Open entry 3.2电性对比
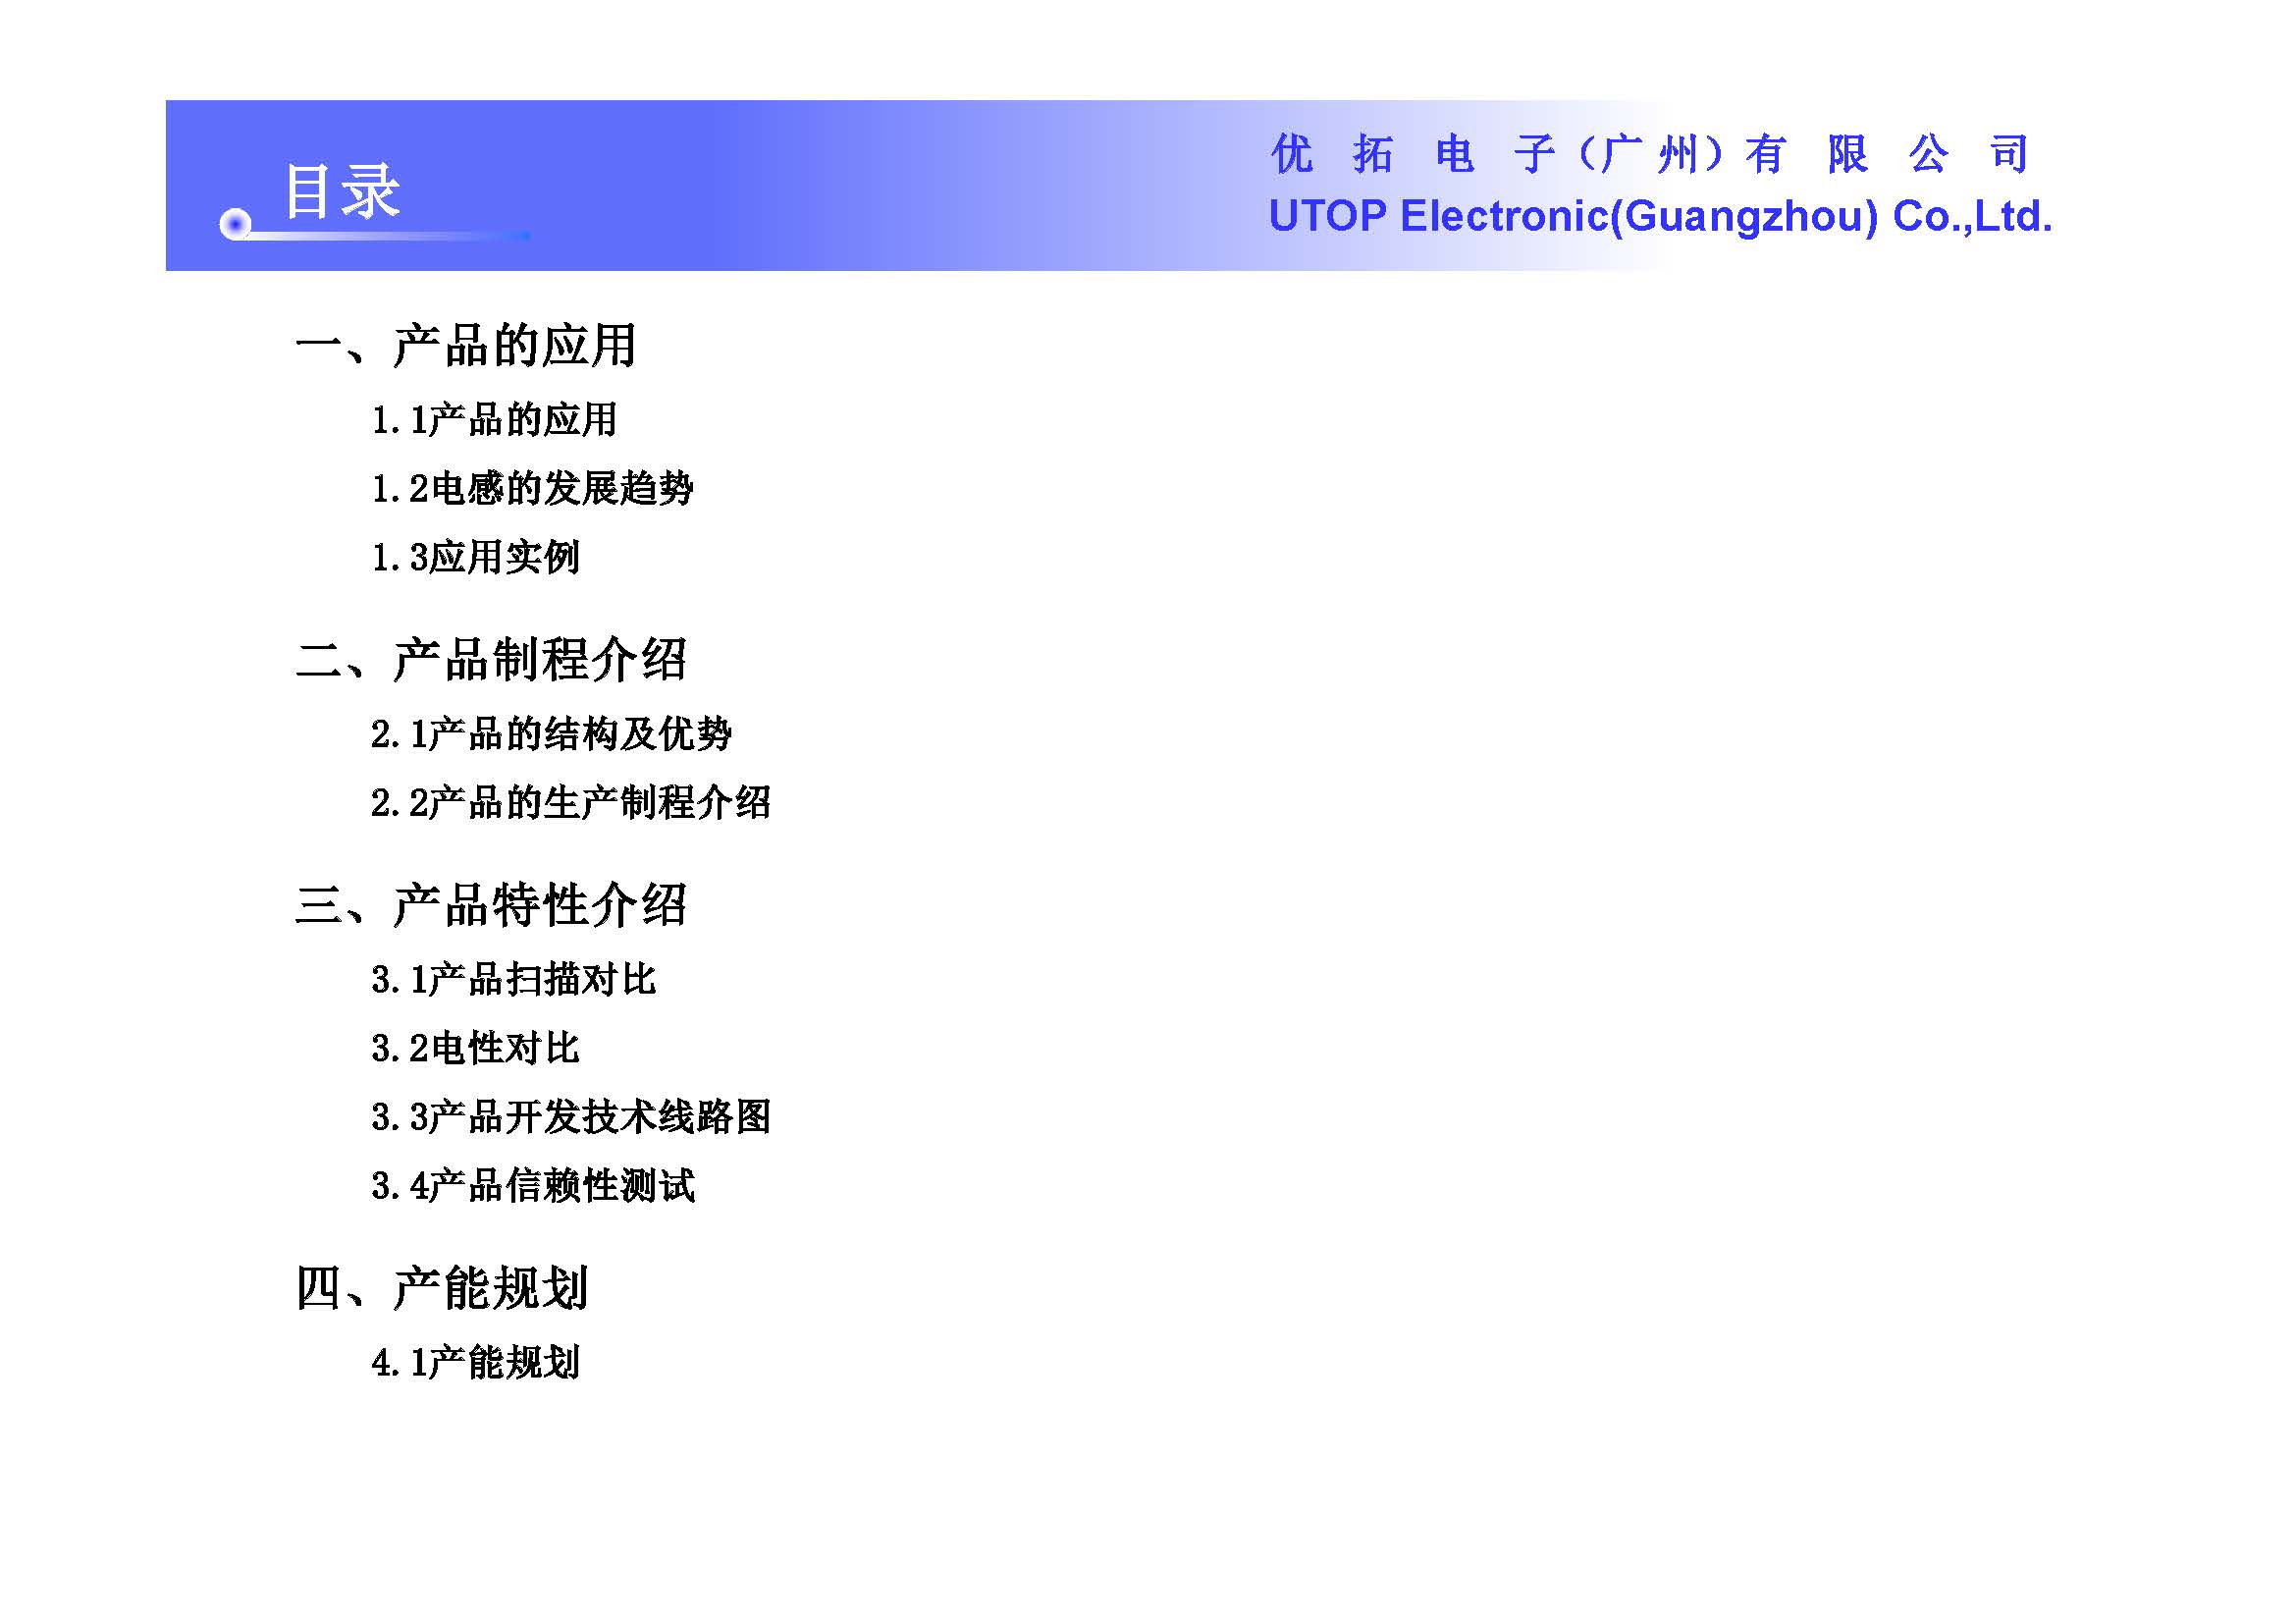The width and height of the screenshot is (2296, 1623). coord(475,1049)
